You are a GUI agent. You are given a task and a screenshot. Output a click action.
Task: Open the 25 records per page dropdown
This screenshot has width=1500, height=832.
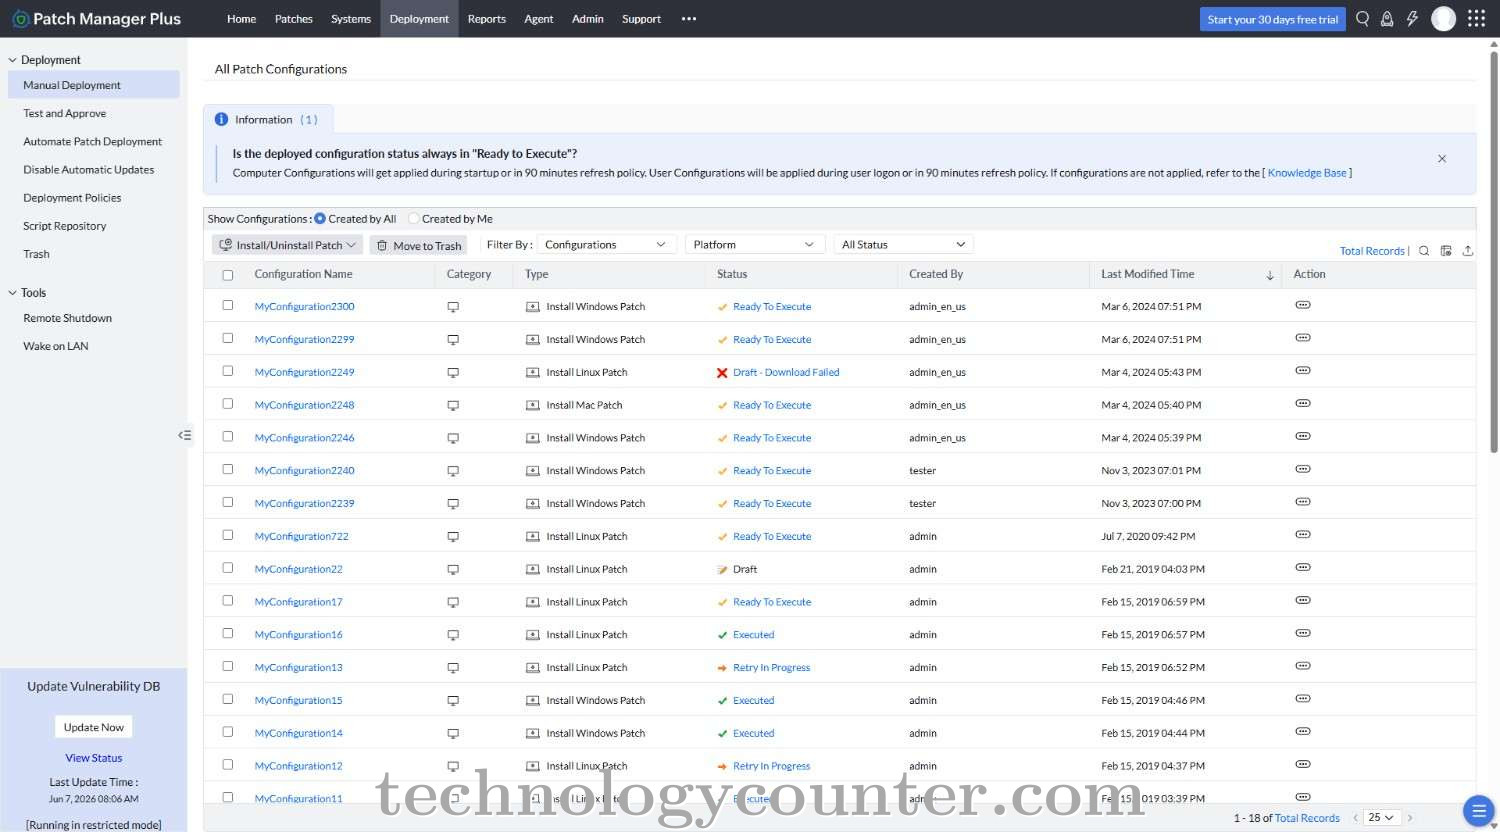(x=1381, y=818)
